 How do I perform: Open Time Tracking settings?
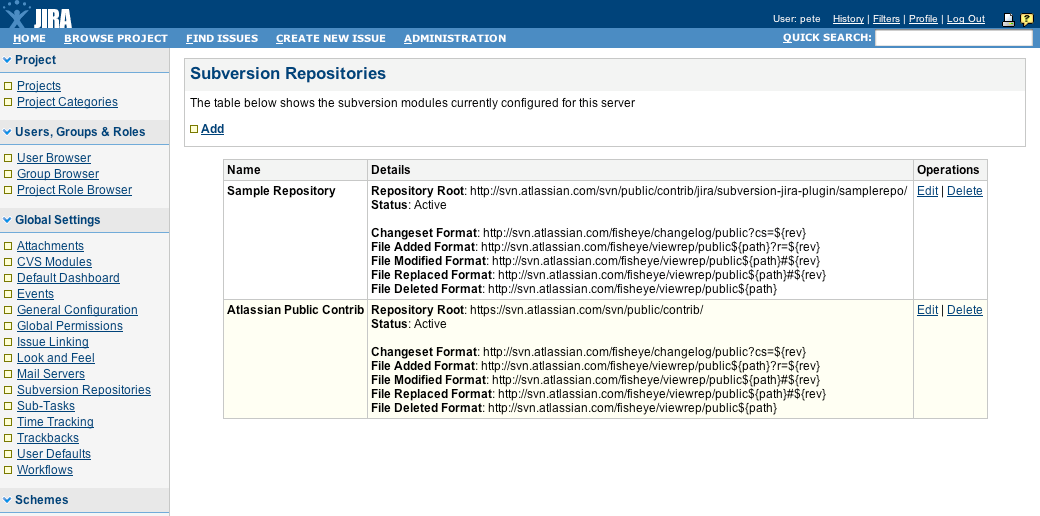click(x=55, y=422)
